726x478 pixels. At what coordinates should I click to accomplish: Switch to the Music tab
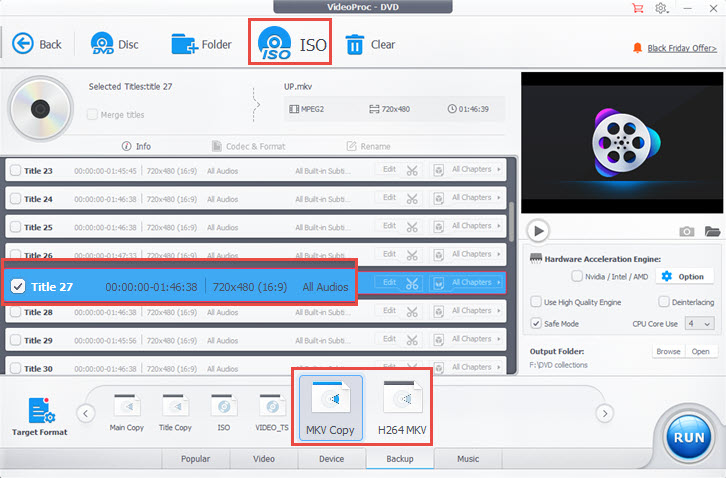pyautogui.click(x=468, y=459)
